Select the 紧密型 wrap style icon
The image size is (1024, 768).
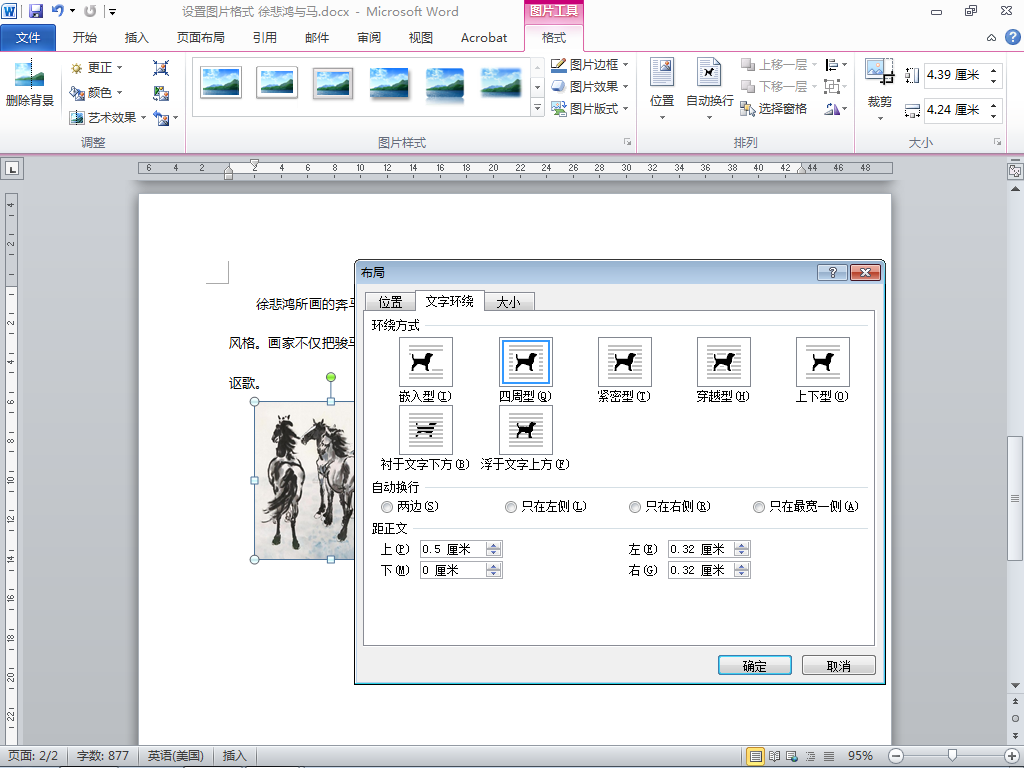point(625,362)
